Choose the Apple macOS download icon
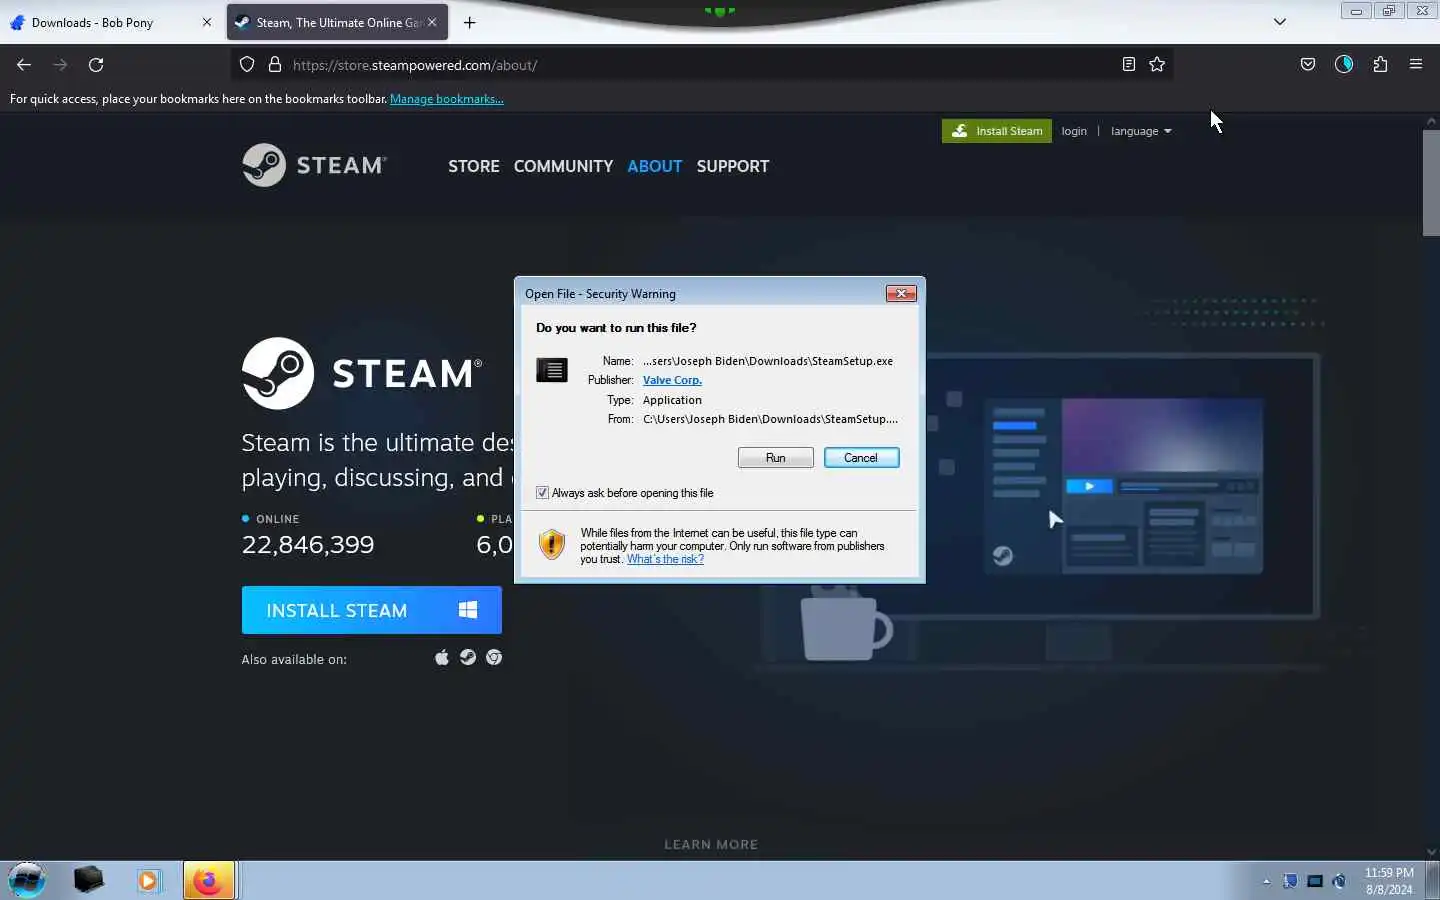 tap(441, 657)
